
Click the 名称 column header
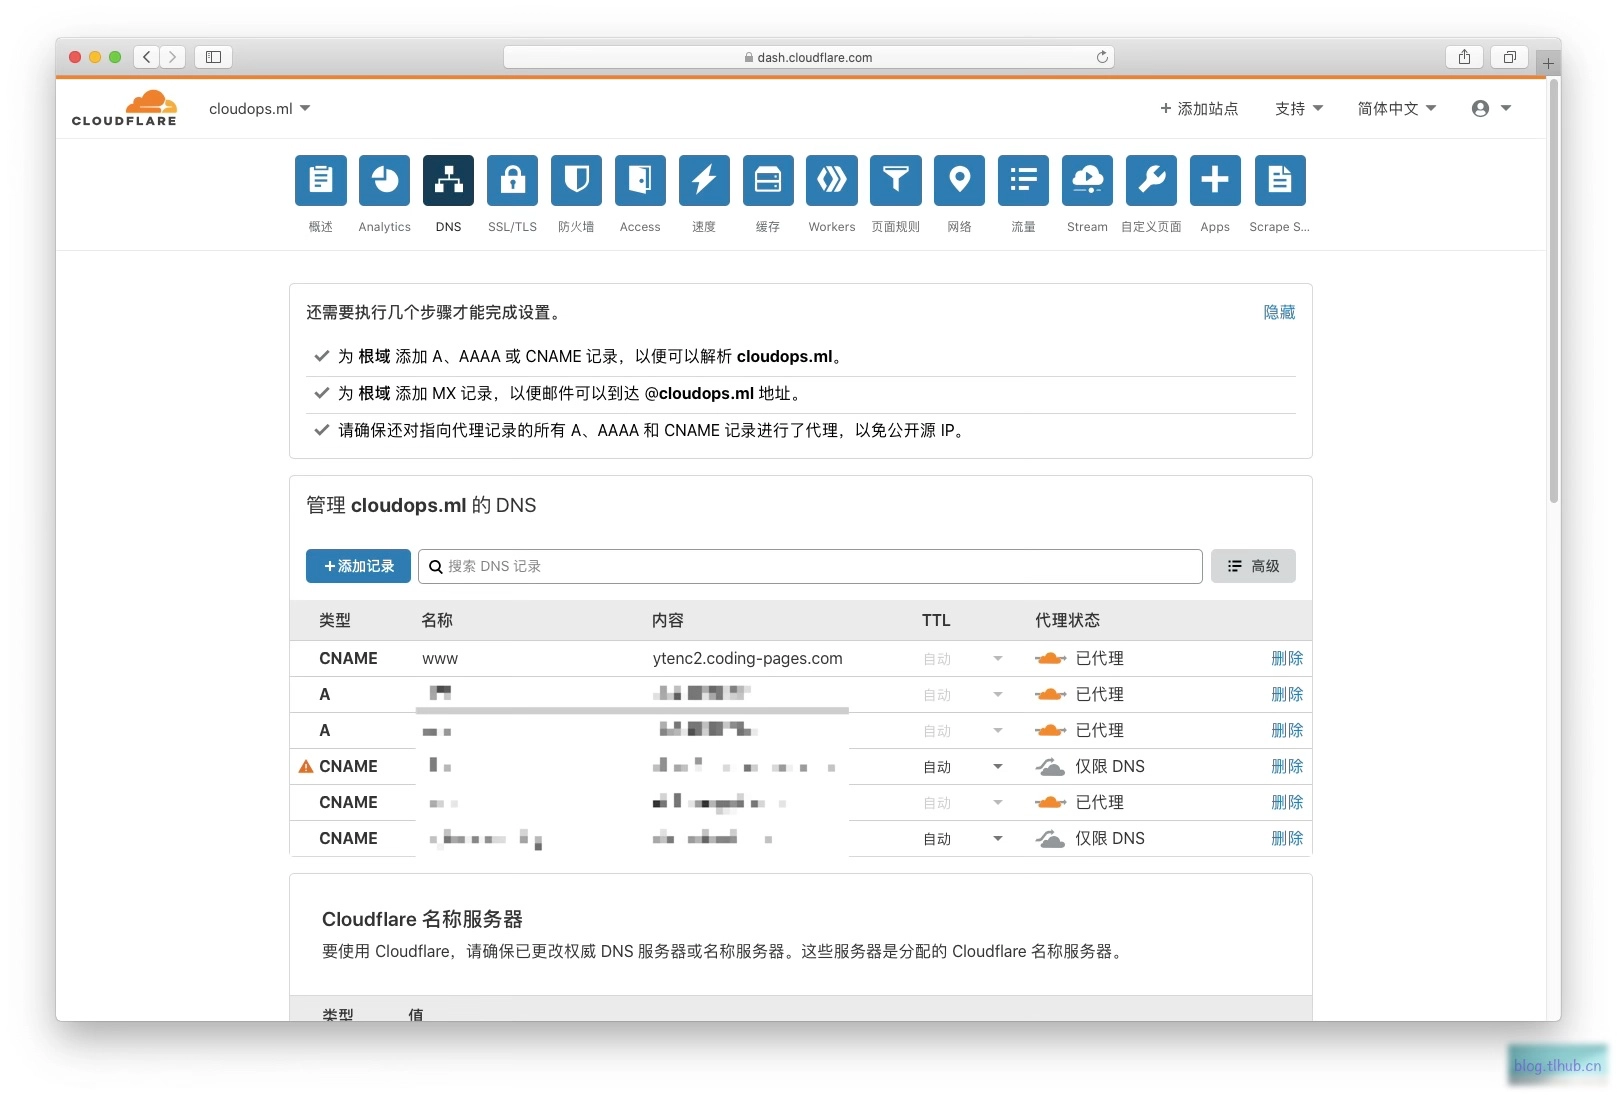coord(437,620)
